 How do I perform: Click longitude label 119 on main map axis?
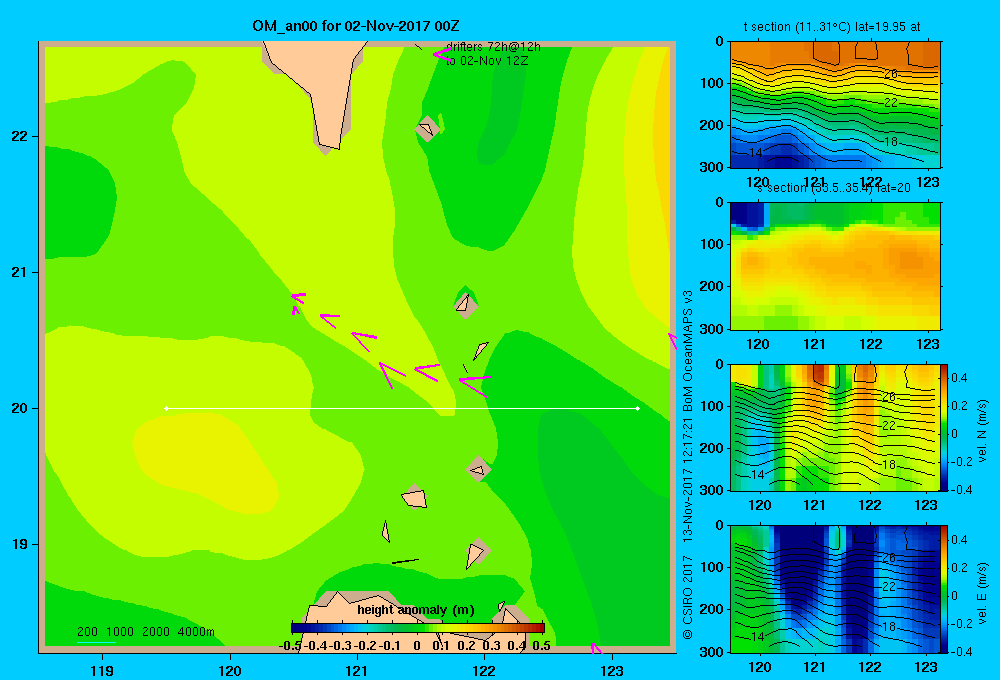[102, 670]
